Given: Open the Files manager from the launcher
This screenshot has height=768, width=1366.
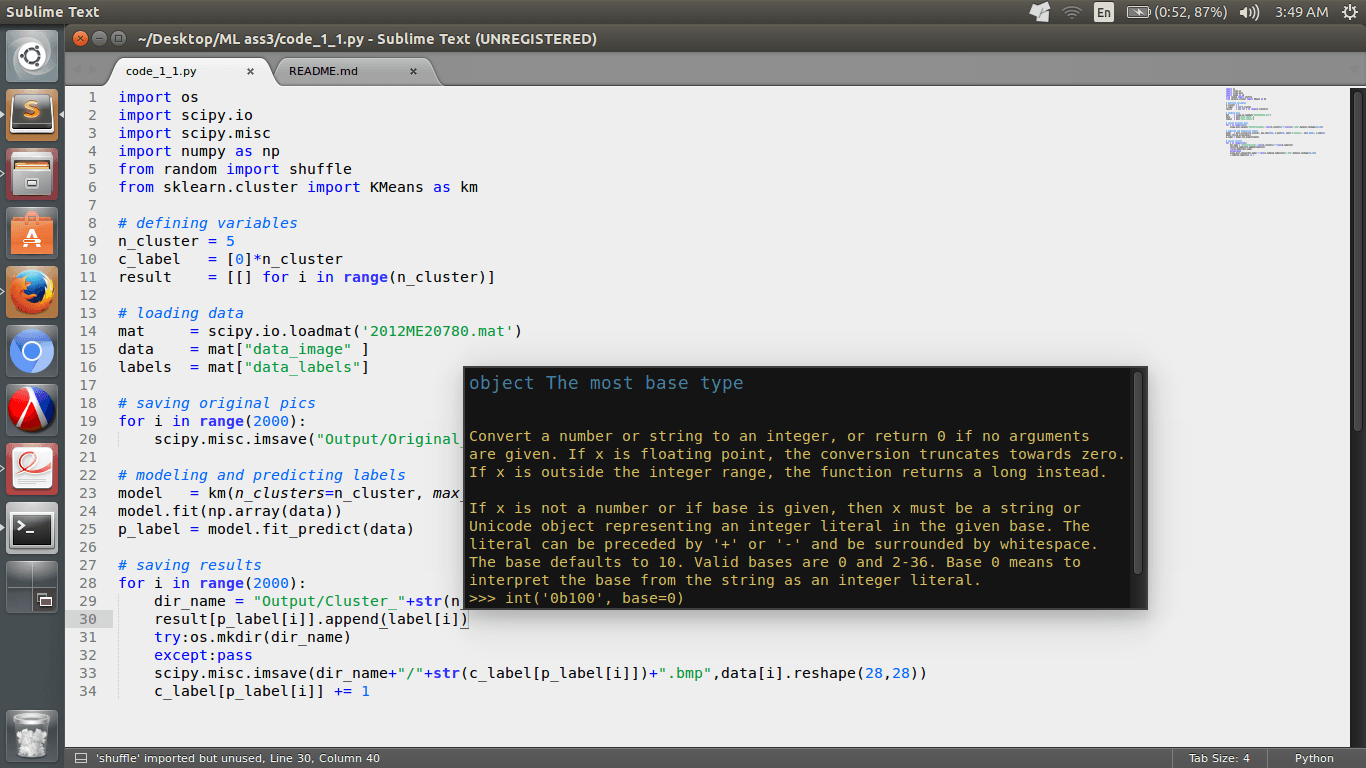Looking at the screenshot, I should tap(32, 174).
